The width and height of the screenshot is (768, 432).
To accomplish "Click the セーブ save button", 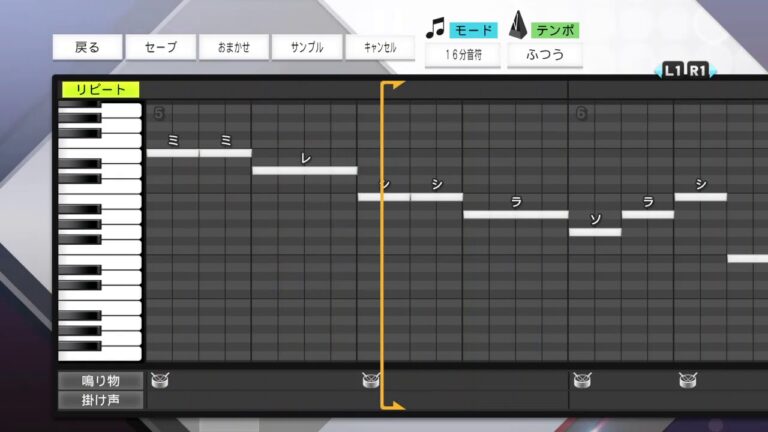I will tap(160, 47).
